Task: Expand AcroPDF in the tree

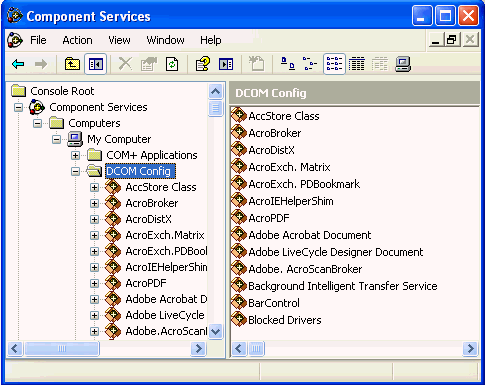Action: click(x=95, y=283)
